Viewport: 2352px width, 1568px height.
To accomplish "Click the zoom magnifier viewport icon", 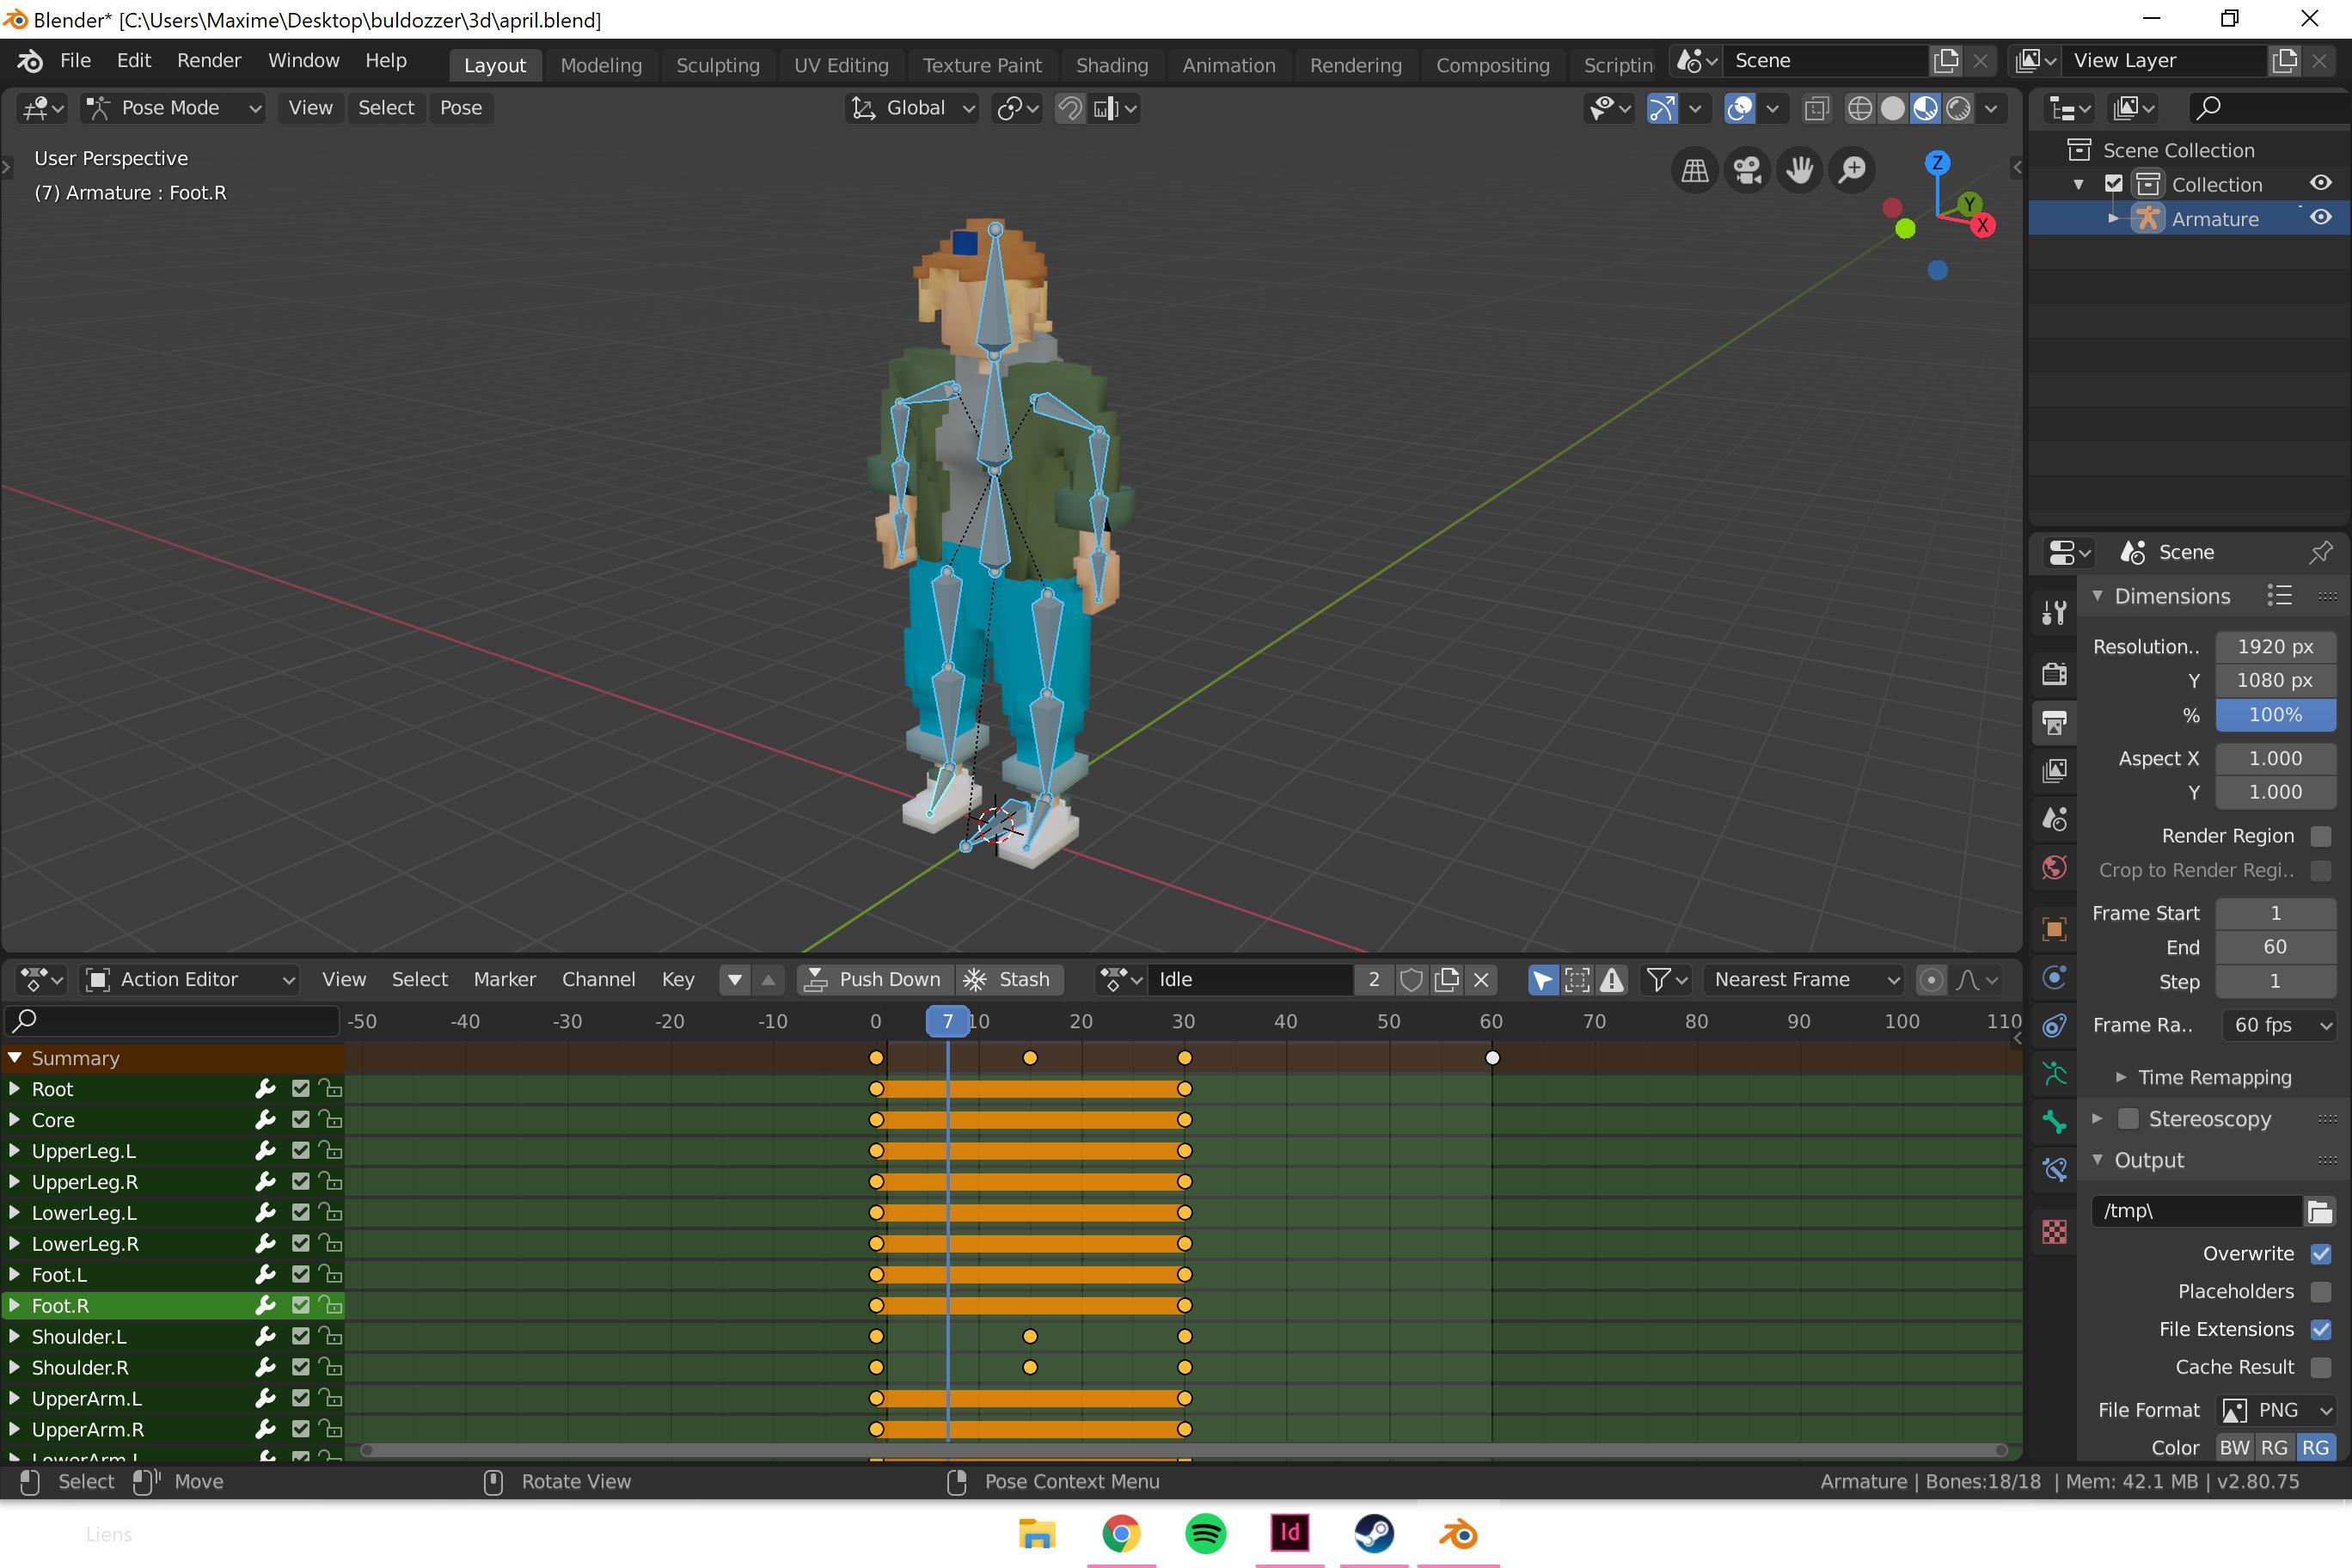I will point(1853,170).
